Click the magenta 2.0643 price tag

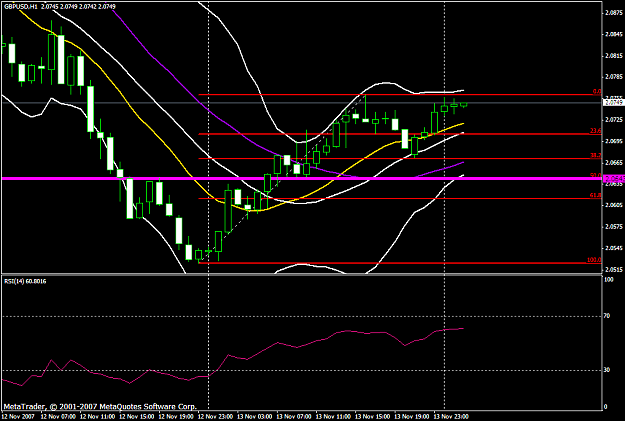[x=613, y=178]
